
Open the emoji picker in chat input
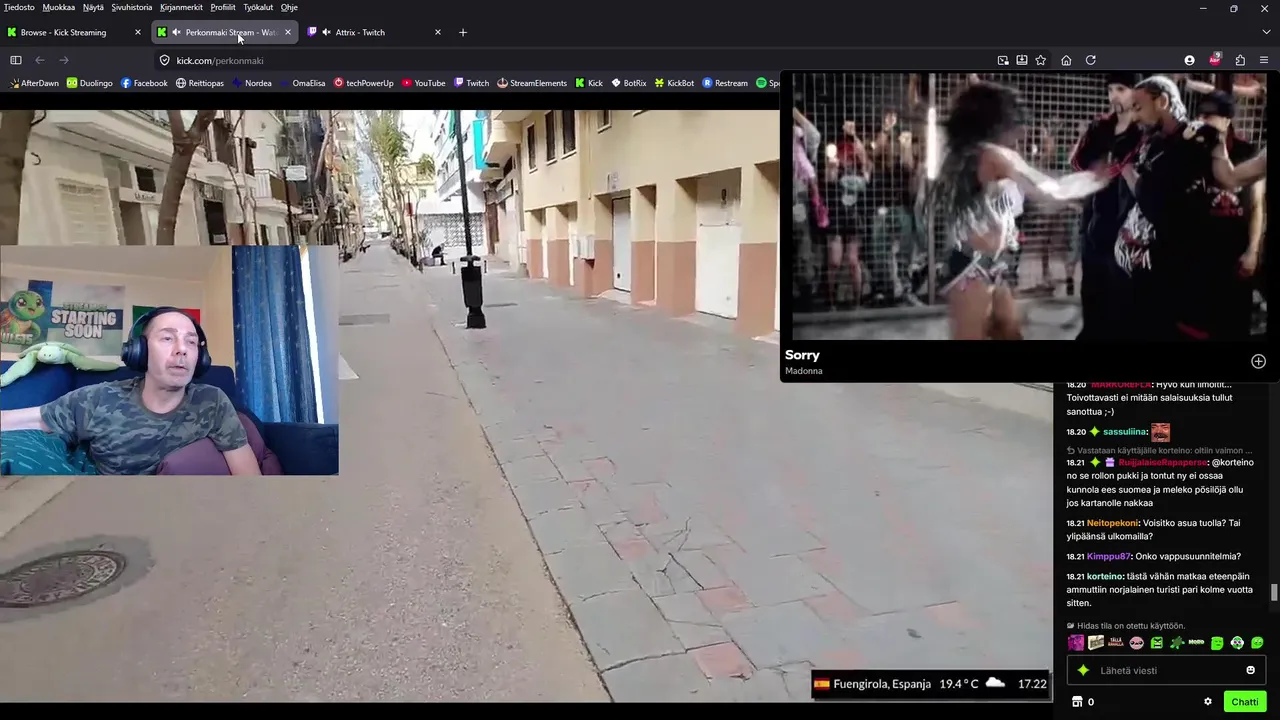pyautogui.click(x=1250, y=670)
